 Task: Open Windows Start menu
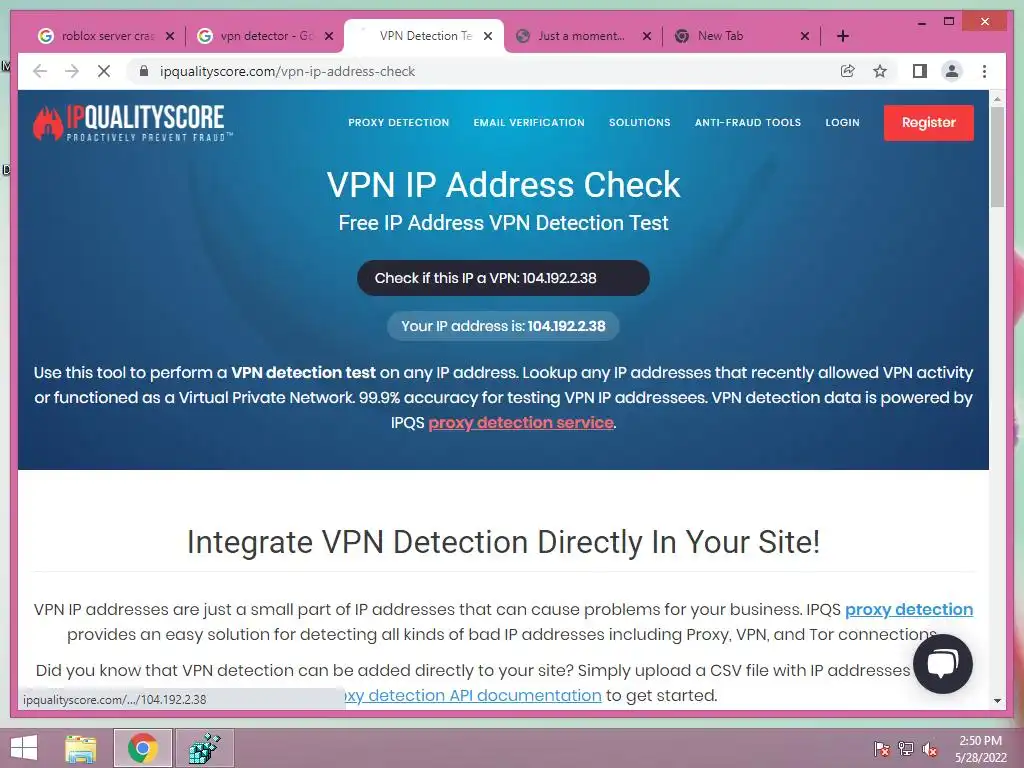24,748
